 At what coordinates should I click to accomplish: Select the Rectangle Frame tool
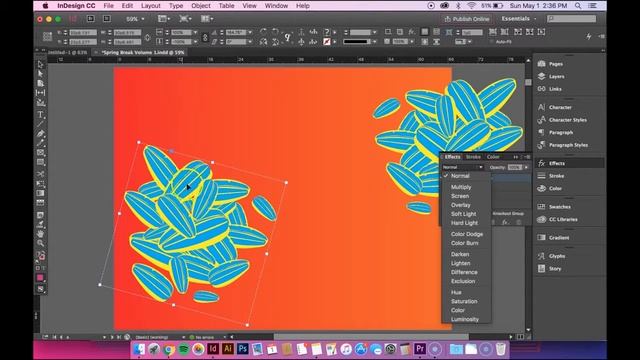[40, 153]
